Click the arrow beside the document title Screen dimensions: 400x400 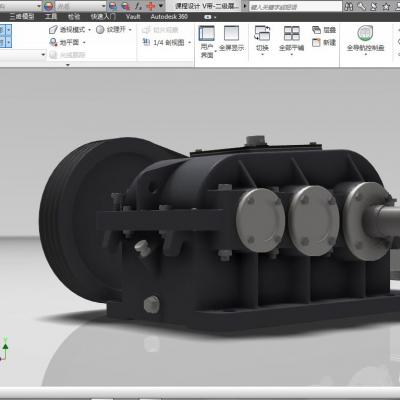245,6
